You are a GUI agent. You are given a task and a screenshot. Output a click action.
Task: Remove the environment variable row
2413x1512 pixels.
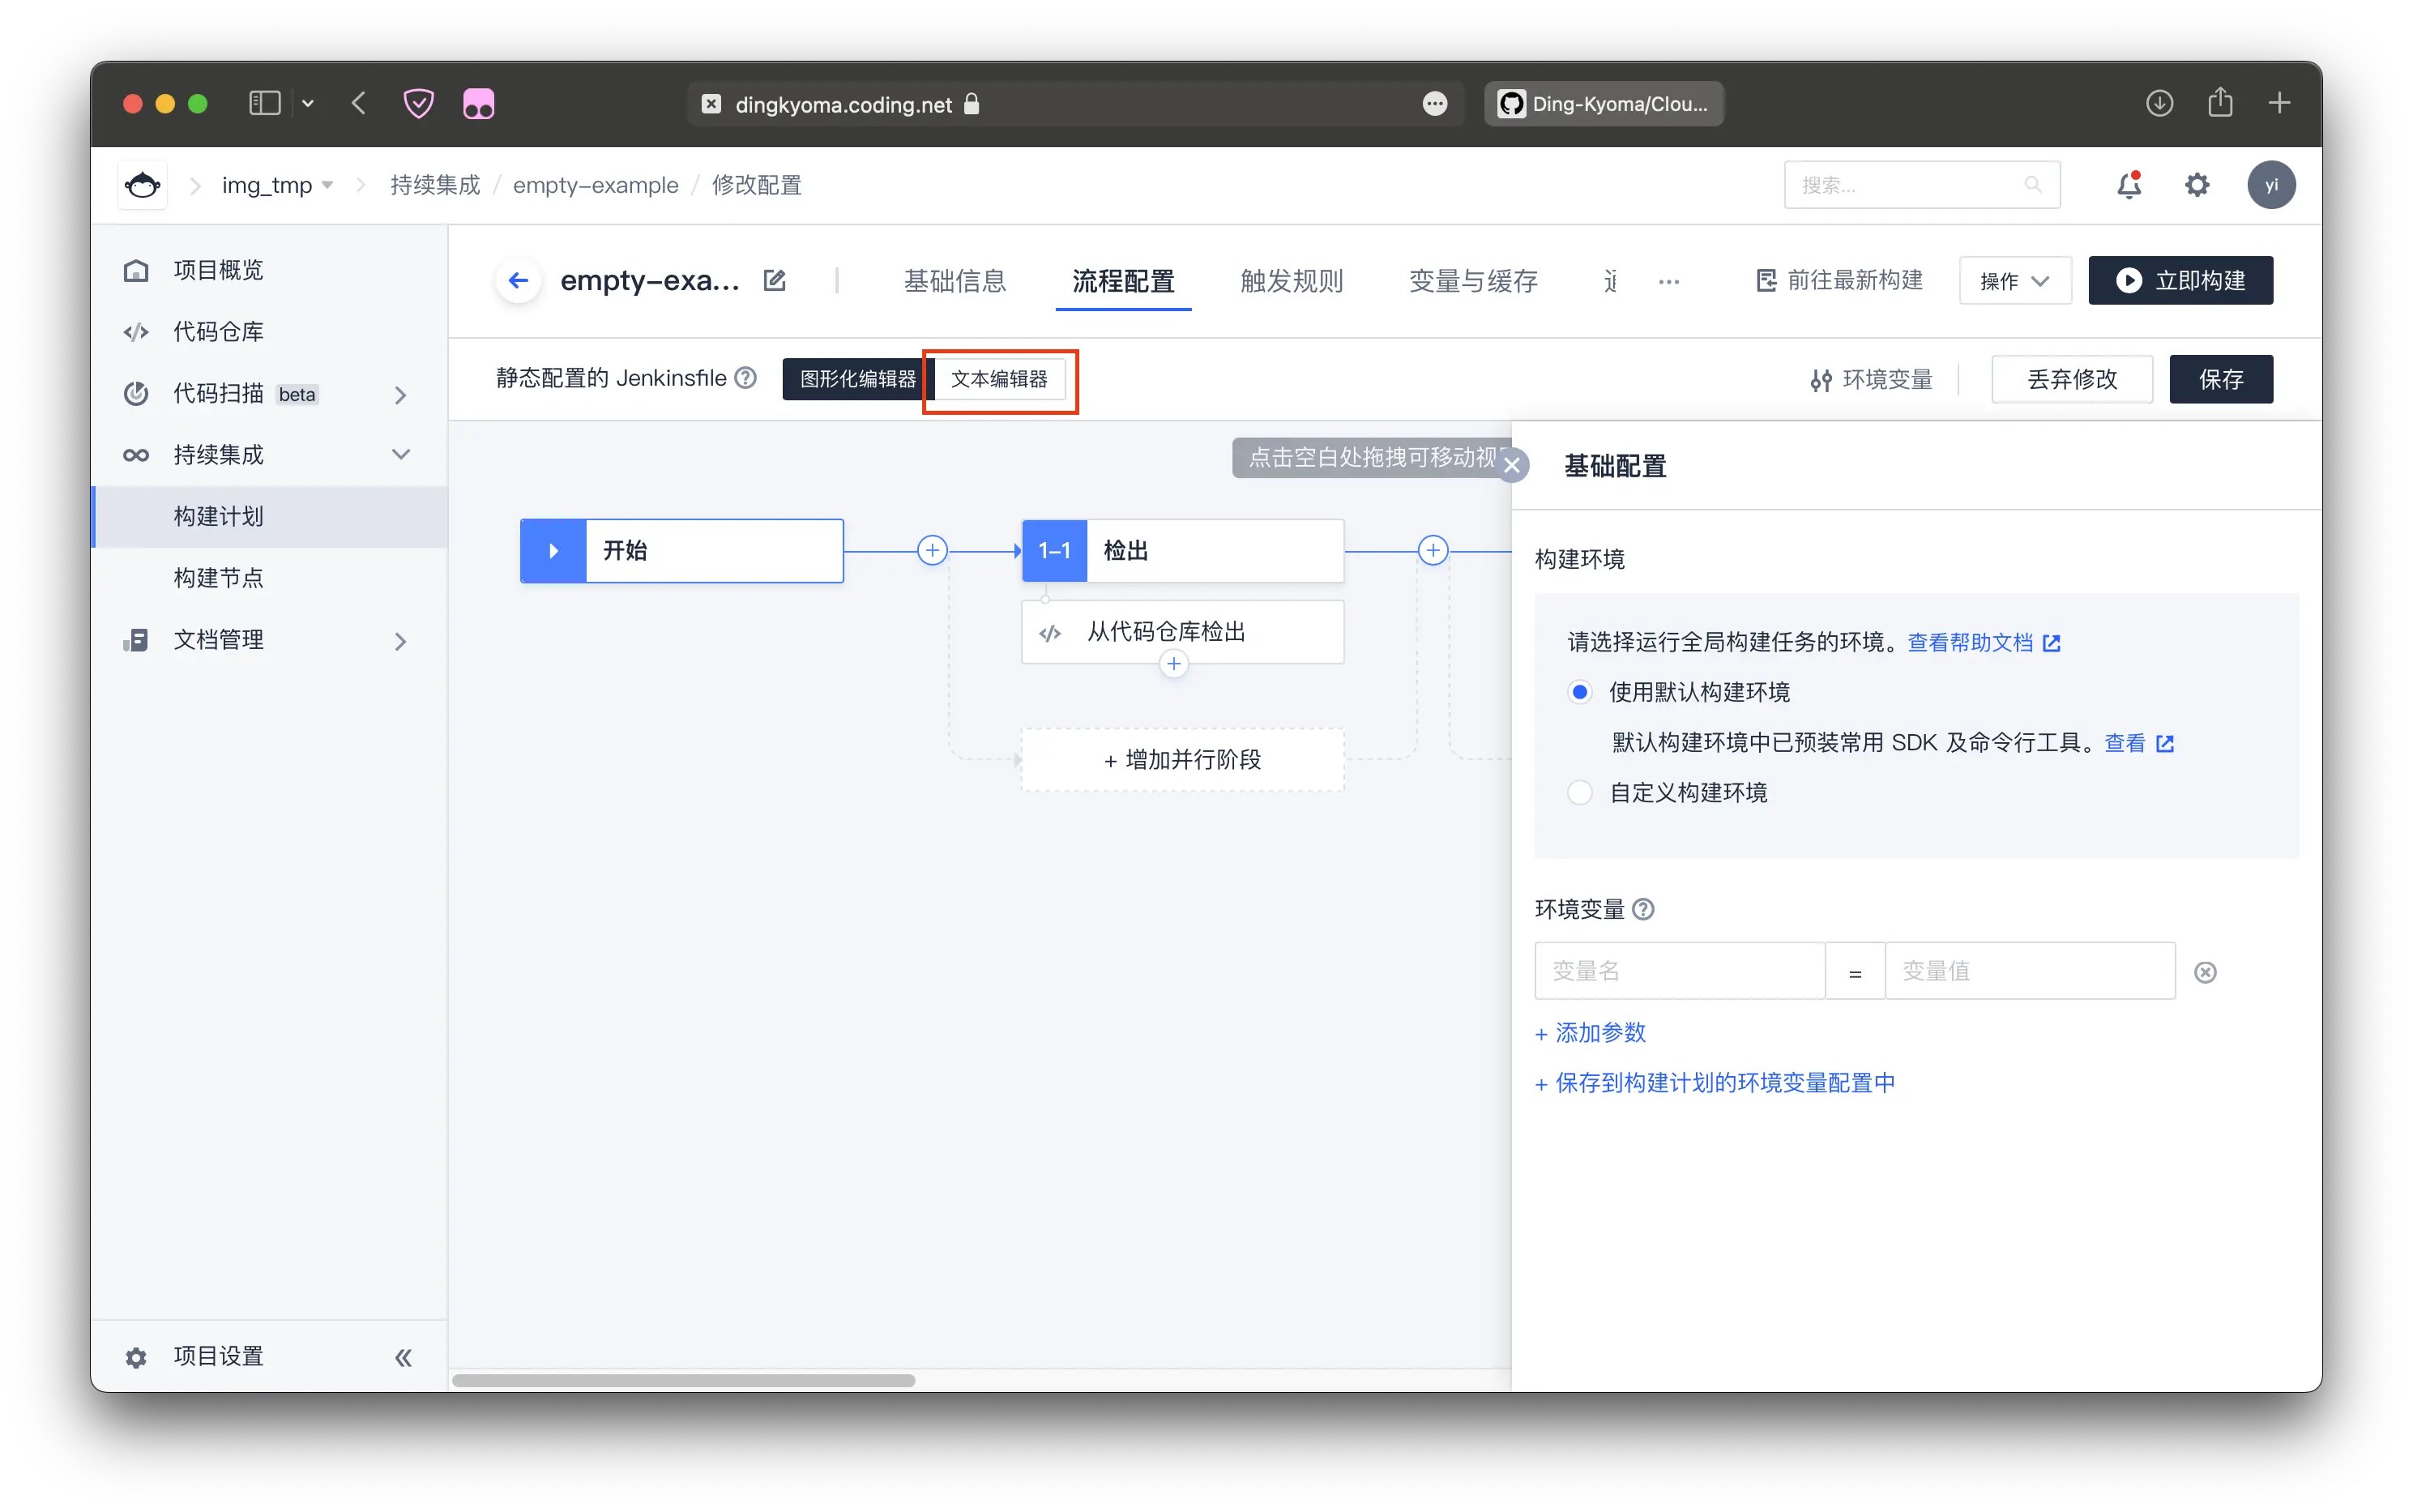tap(2205, 972)
